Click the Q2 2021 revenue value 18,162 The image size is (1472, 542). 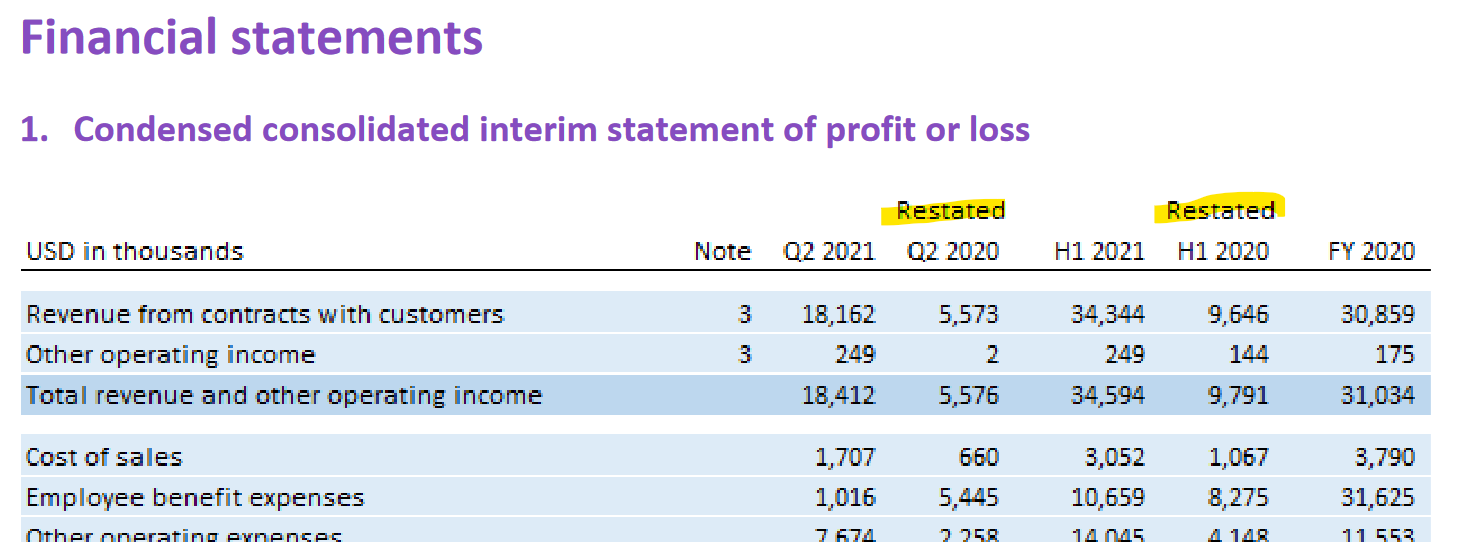(x=838, y=315)
